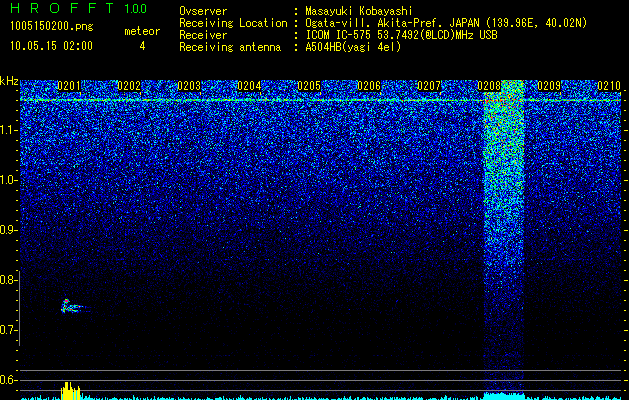Click the 0.7 frequency axis label

8,330
